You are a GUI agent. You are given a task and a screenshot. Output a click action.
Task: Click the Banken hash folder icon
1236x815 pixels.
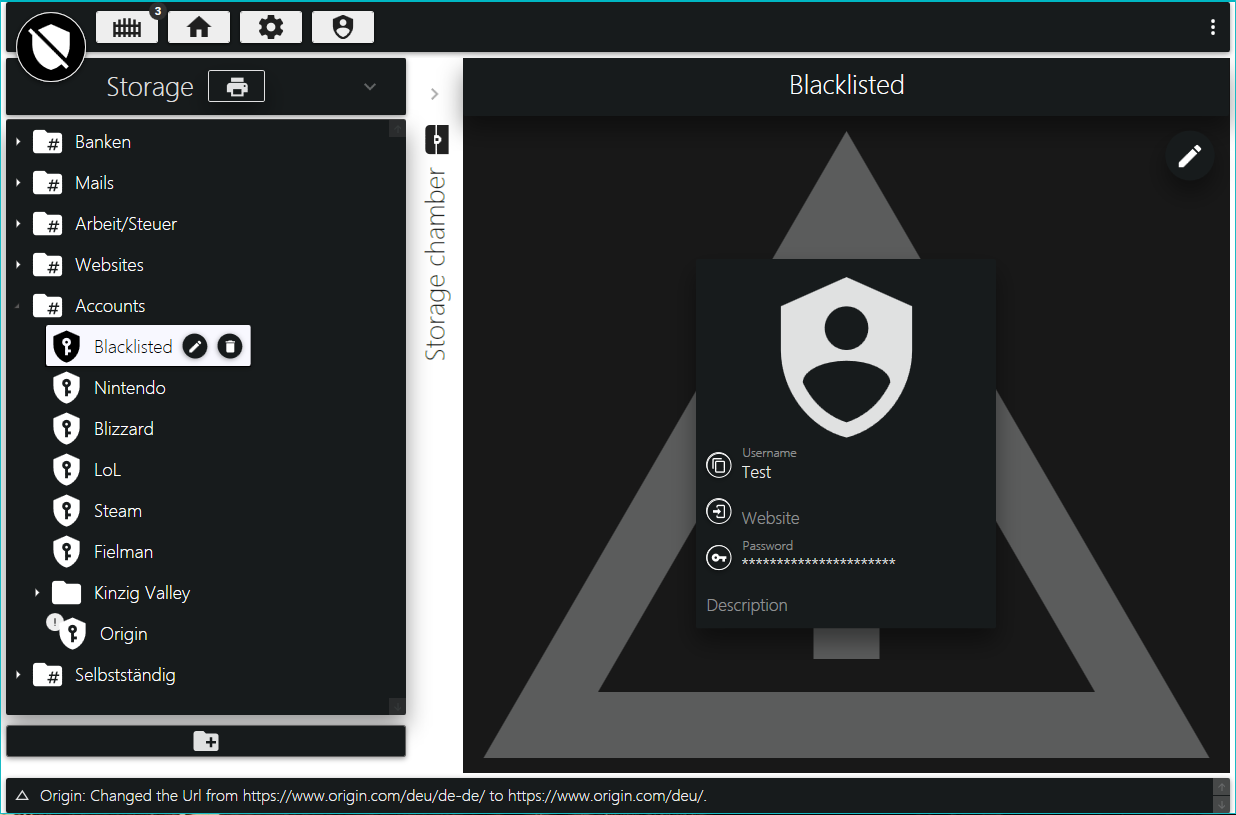(x=48, y=142)
